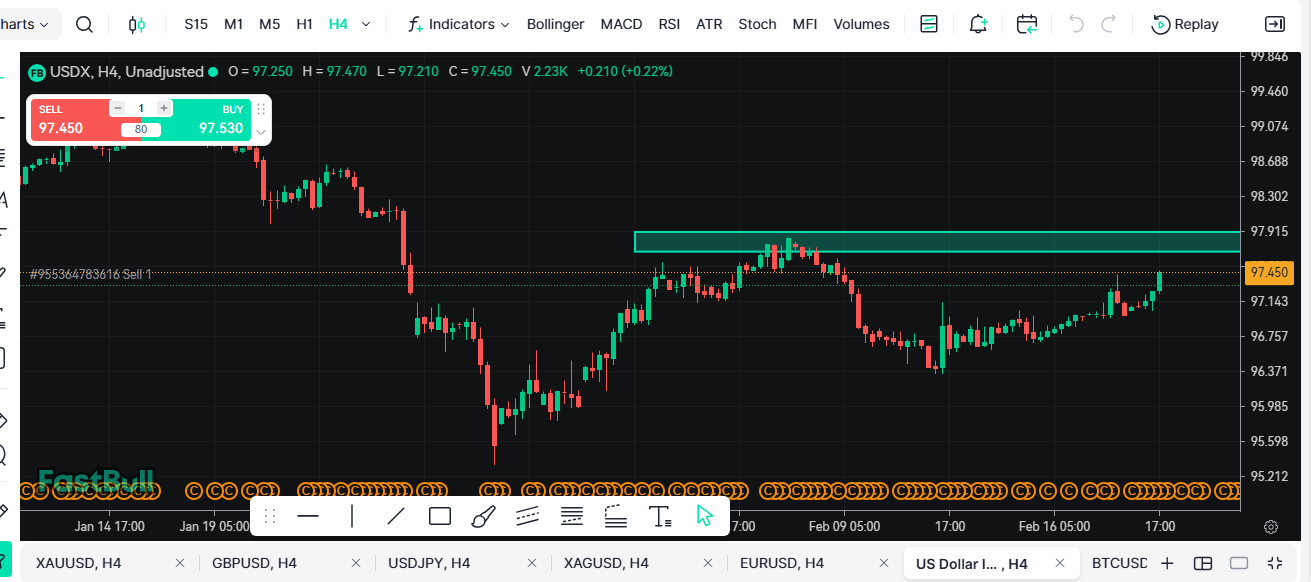This screenshot has width=1311, height=582.
Task: Open the EURUSD, H4 chart tab
Action: tap(782, 563)
